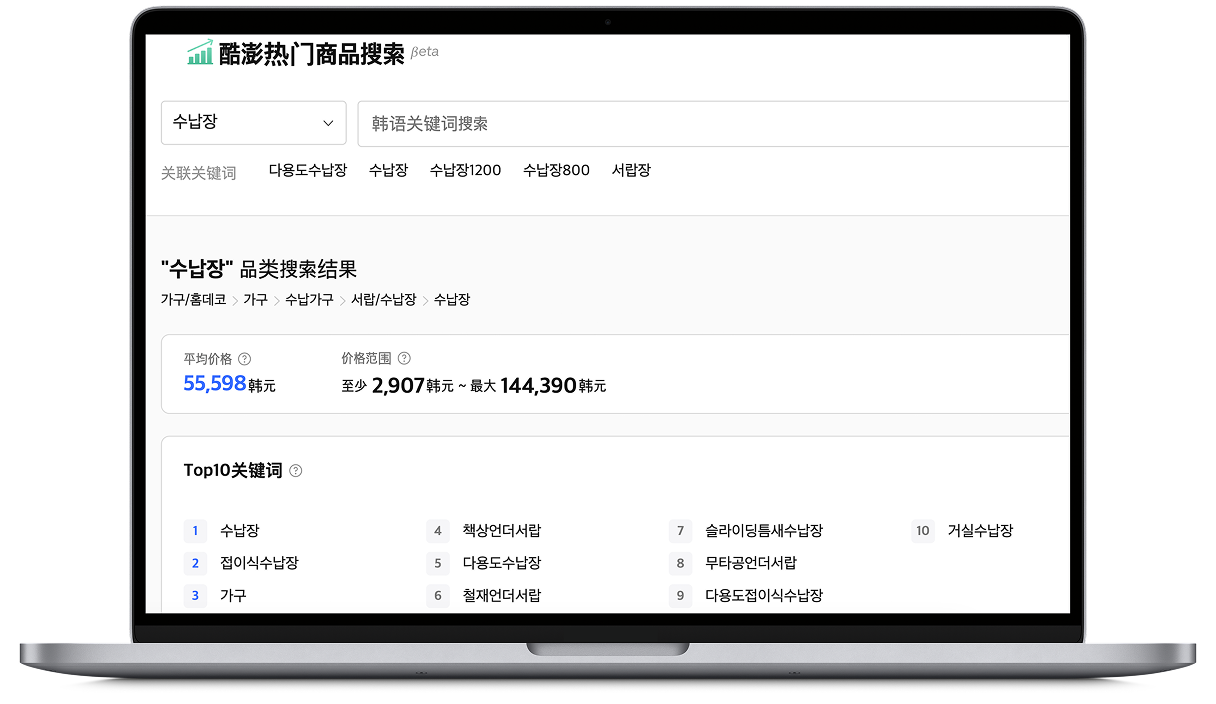Select related keyword 서랍장
The height and width of the screenshot is (704, 1216).
[x=631, y=170]
